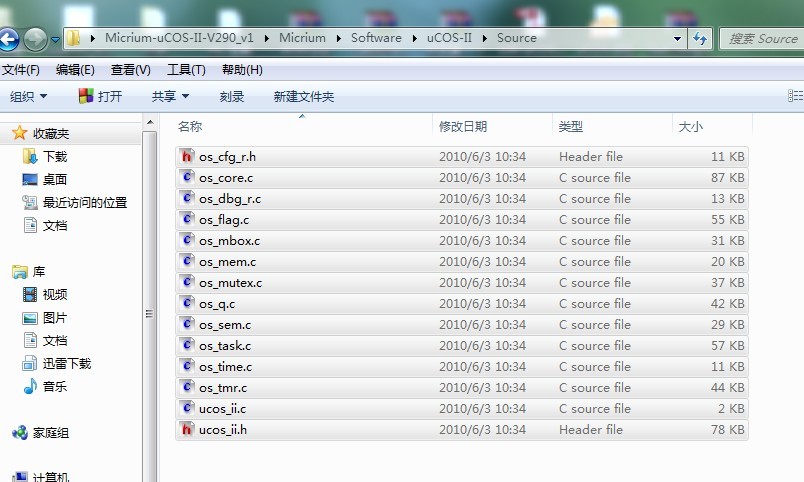Open the 共享 dropdown in toolbar

pyautogui.click(x=170, y=96)
